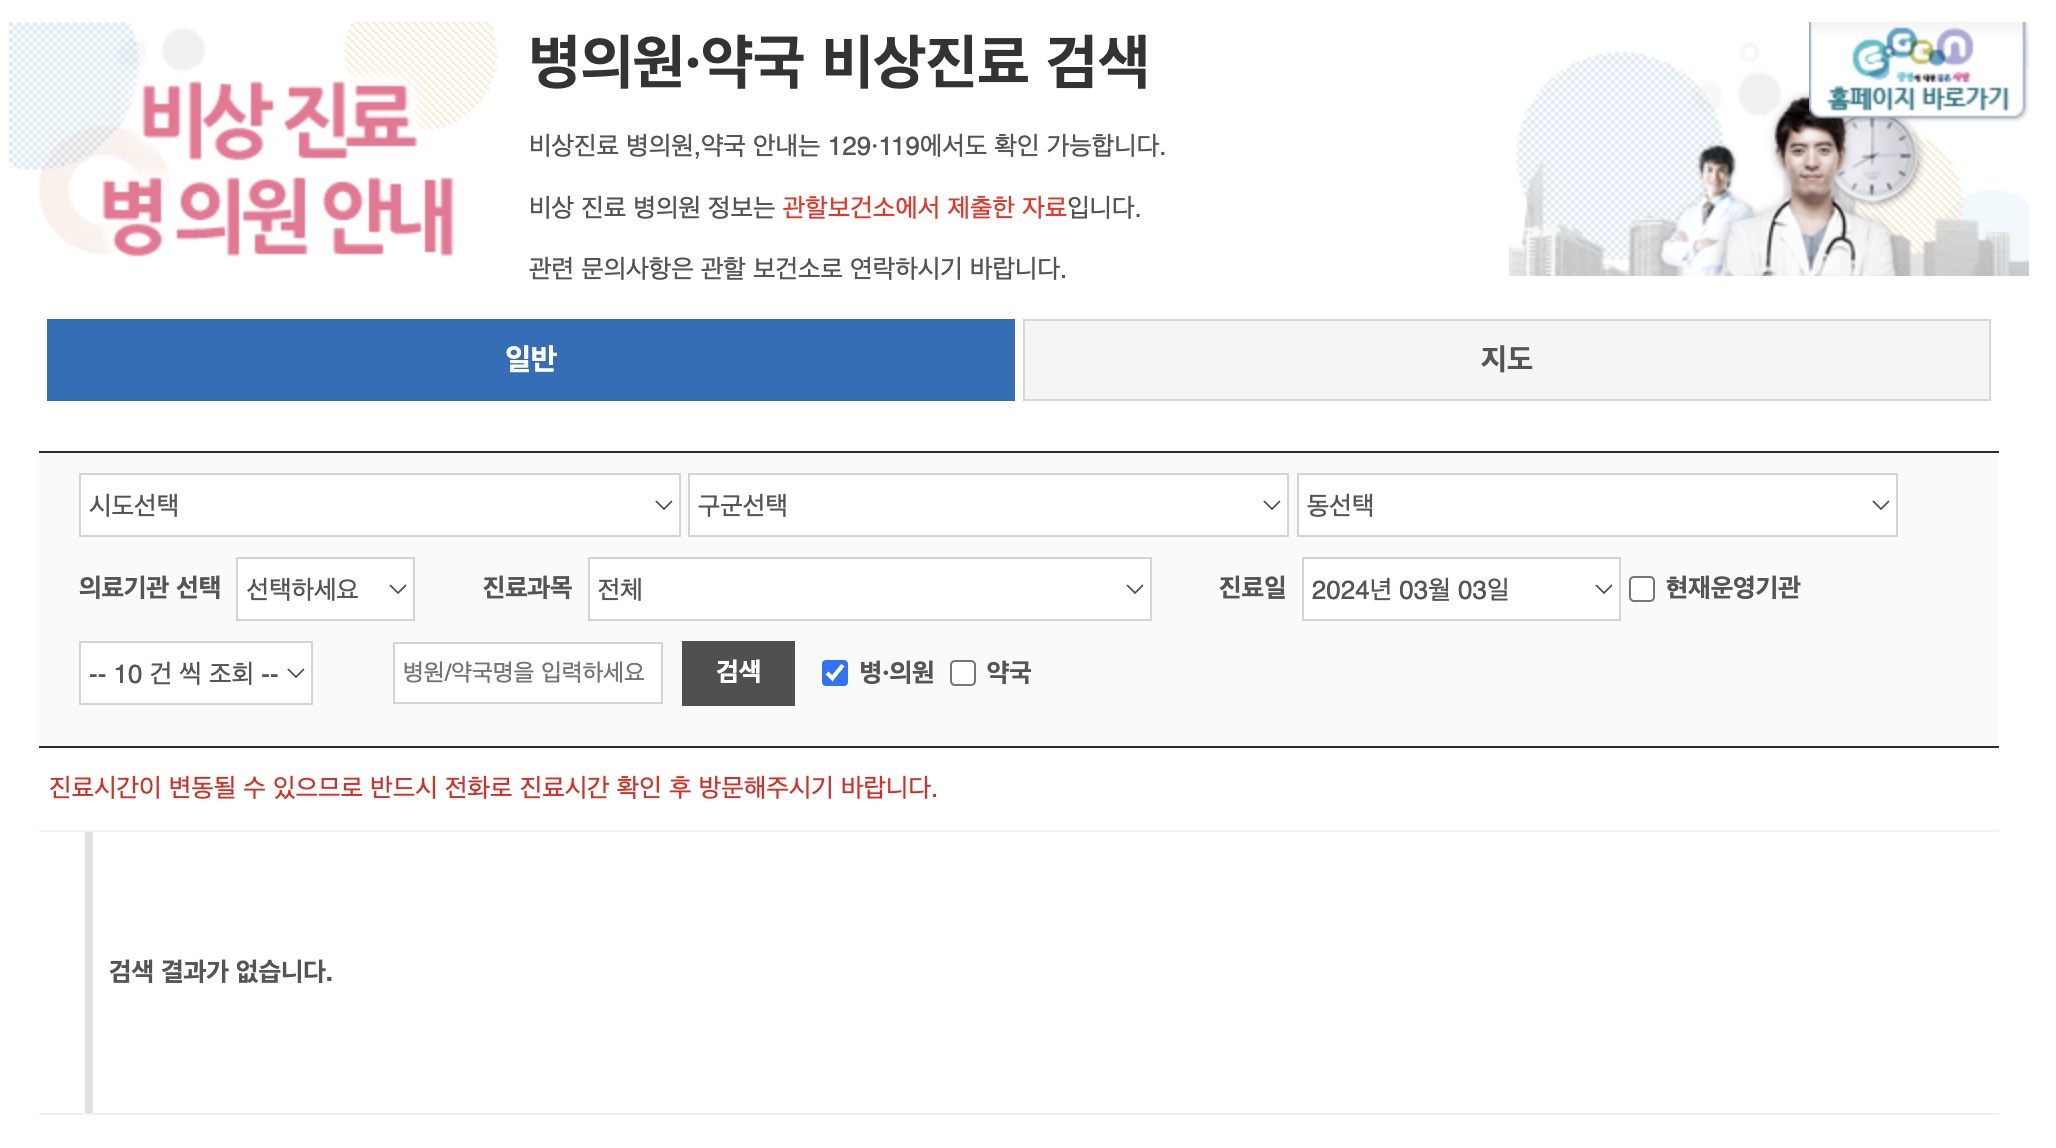
Task: Open the 의료기관 선택 dropdown
Action: [325, 589]
